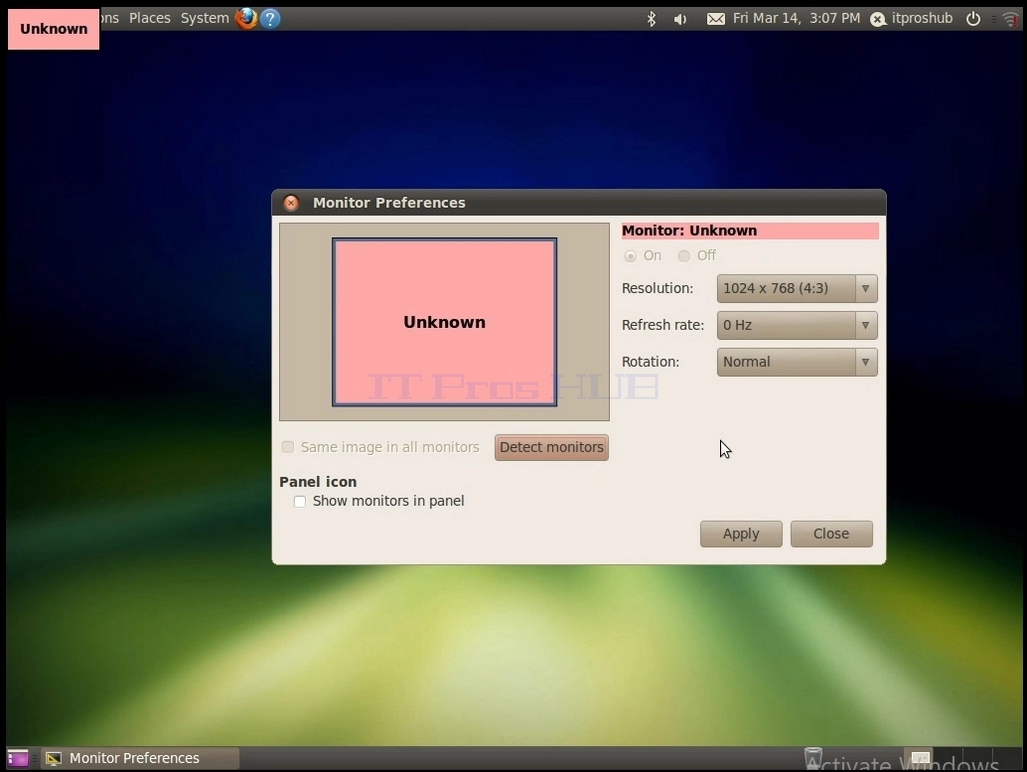1027x772 pixels.
Task: Click the show desktop icon in bottom panel
Action: coord(18,758)
